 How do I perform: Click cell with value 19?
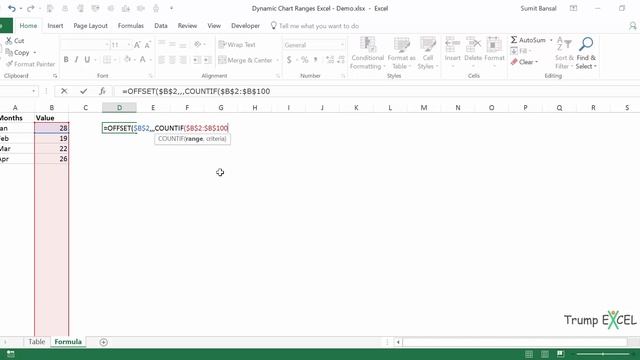51,138
